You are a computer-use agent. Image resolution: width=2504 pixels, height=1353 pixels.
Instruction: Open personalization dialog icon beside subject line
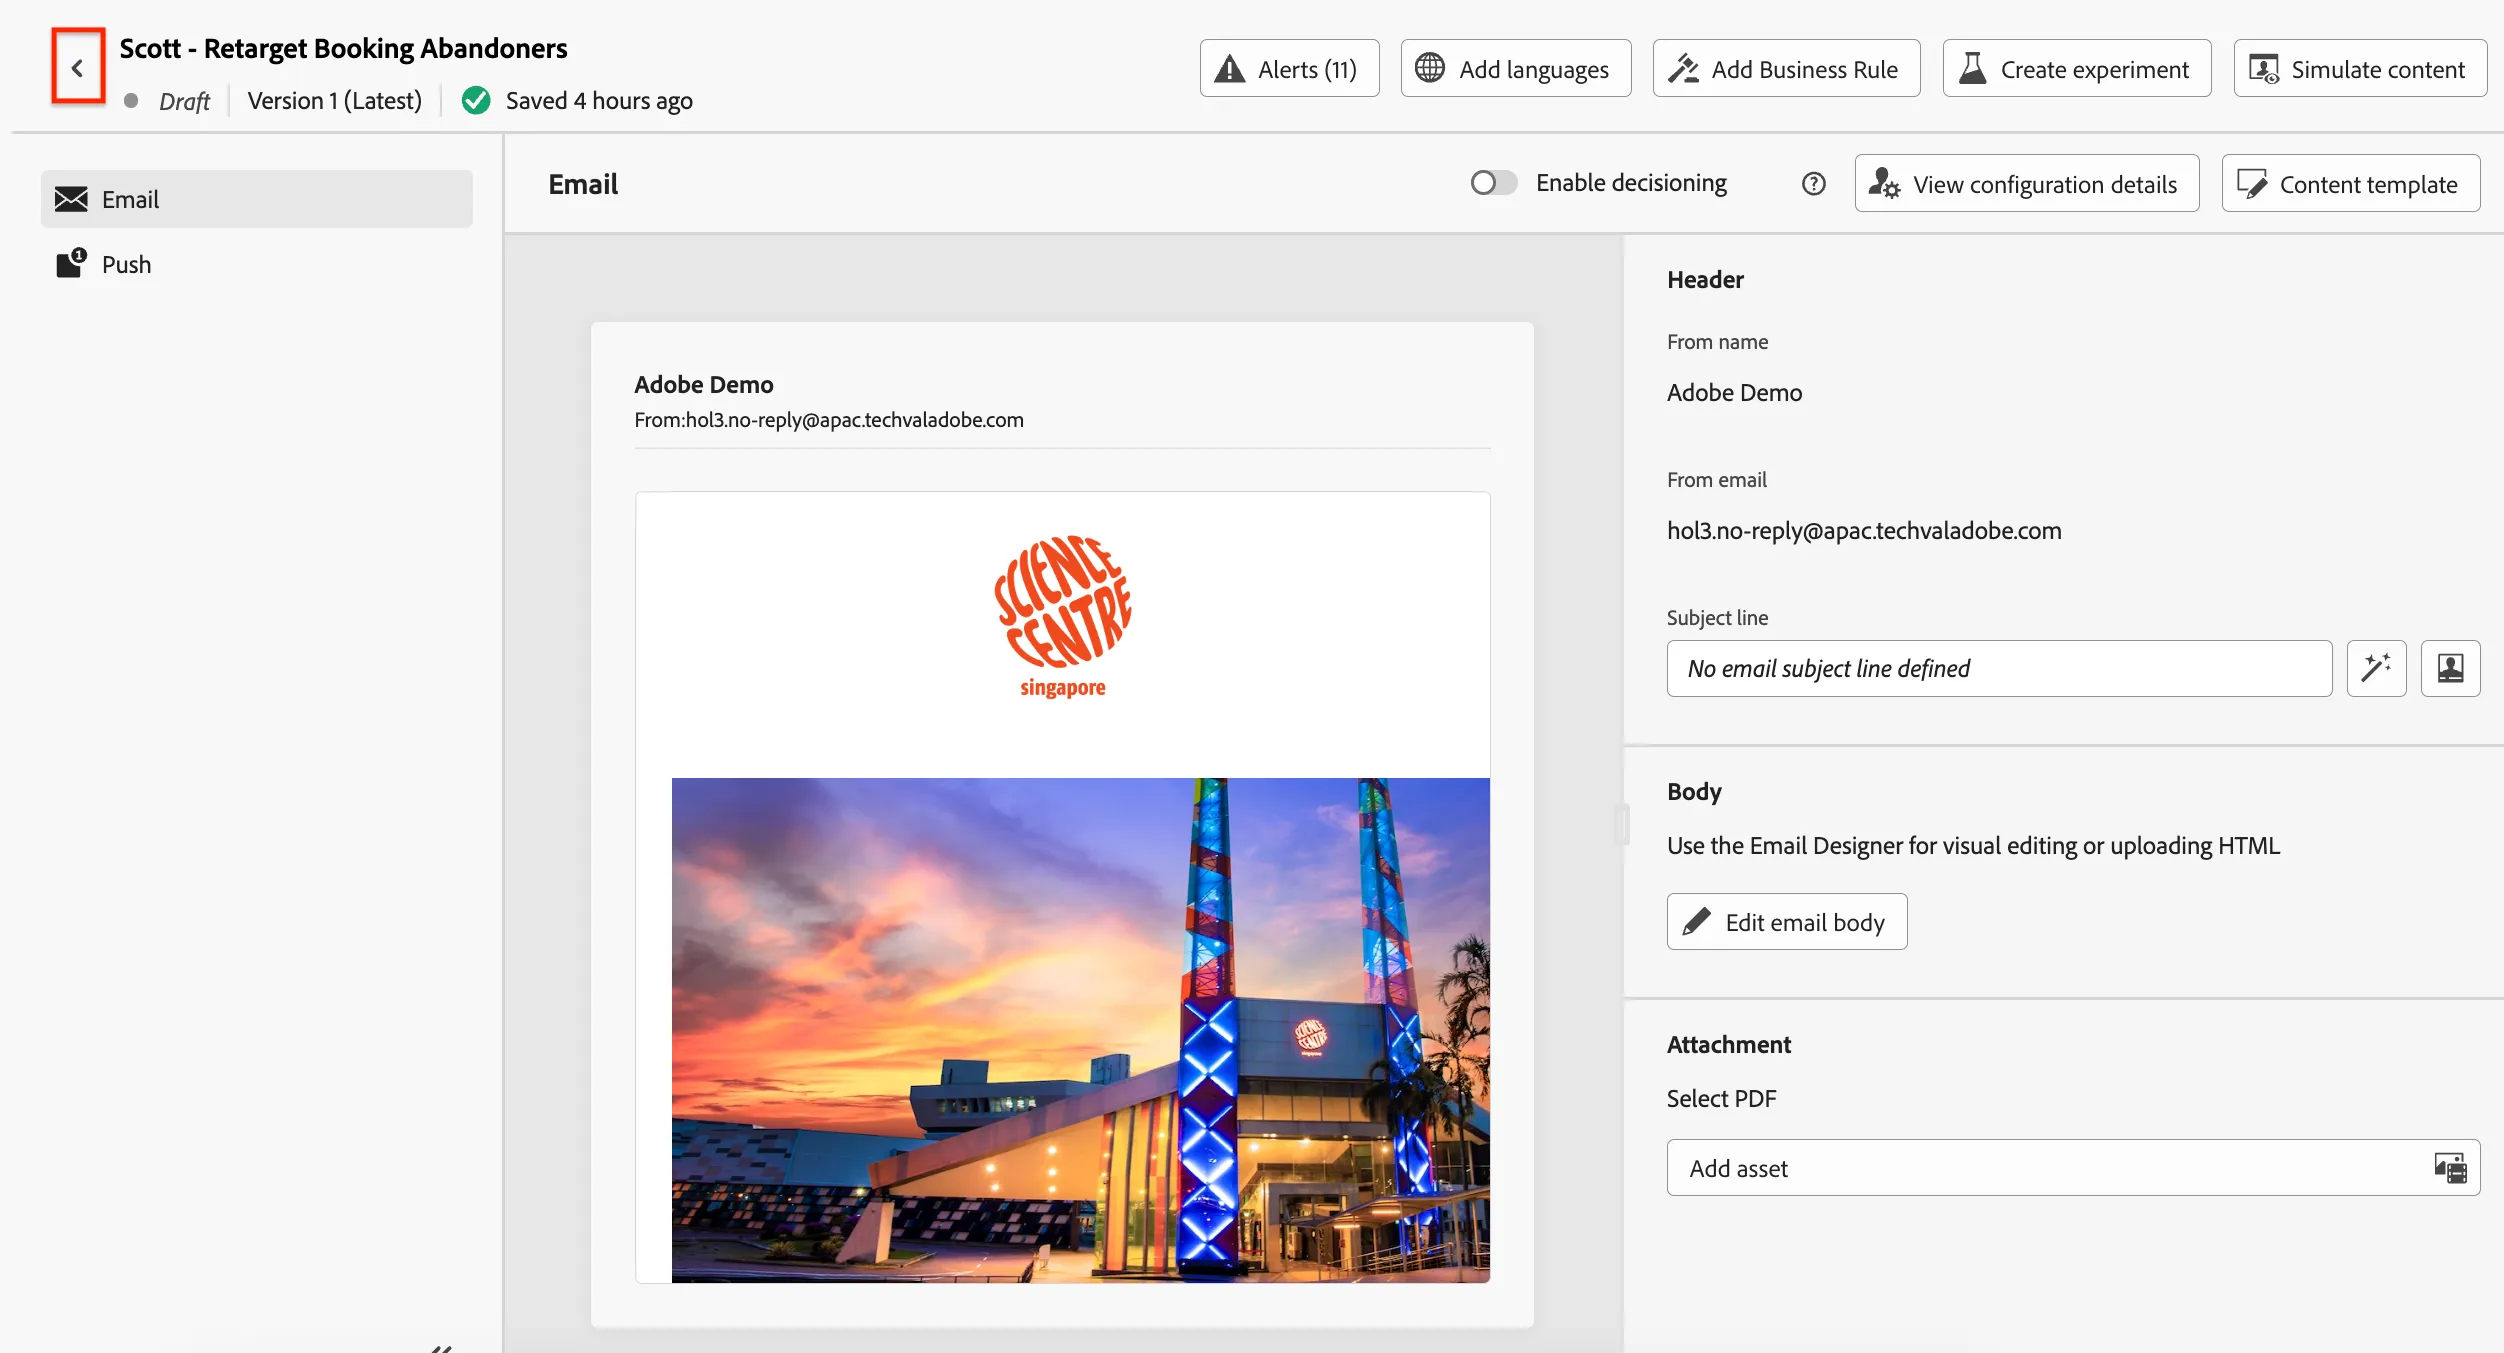[x=2450, y=668]
